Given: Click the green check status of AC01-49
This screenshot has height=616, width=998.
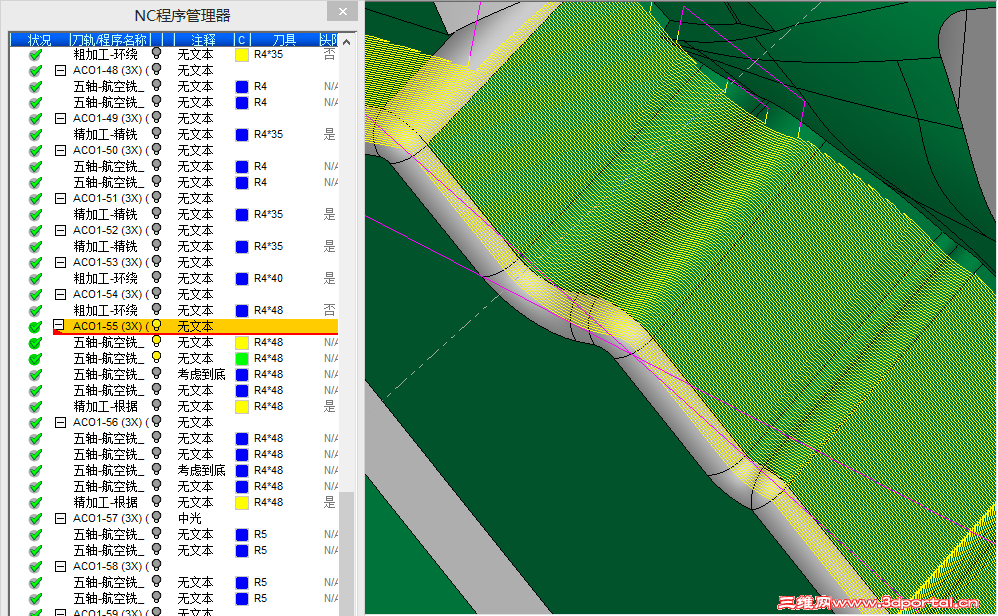Looking at the screenshot, I should coord(36,118).
